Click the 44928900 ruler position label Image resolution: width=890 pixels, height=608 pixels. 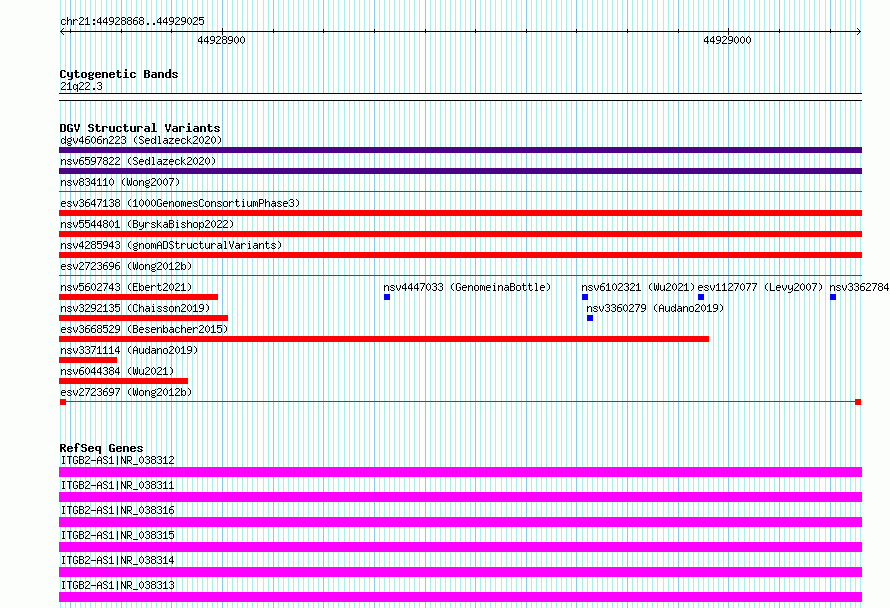tap(221, 40)
